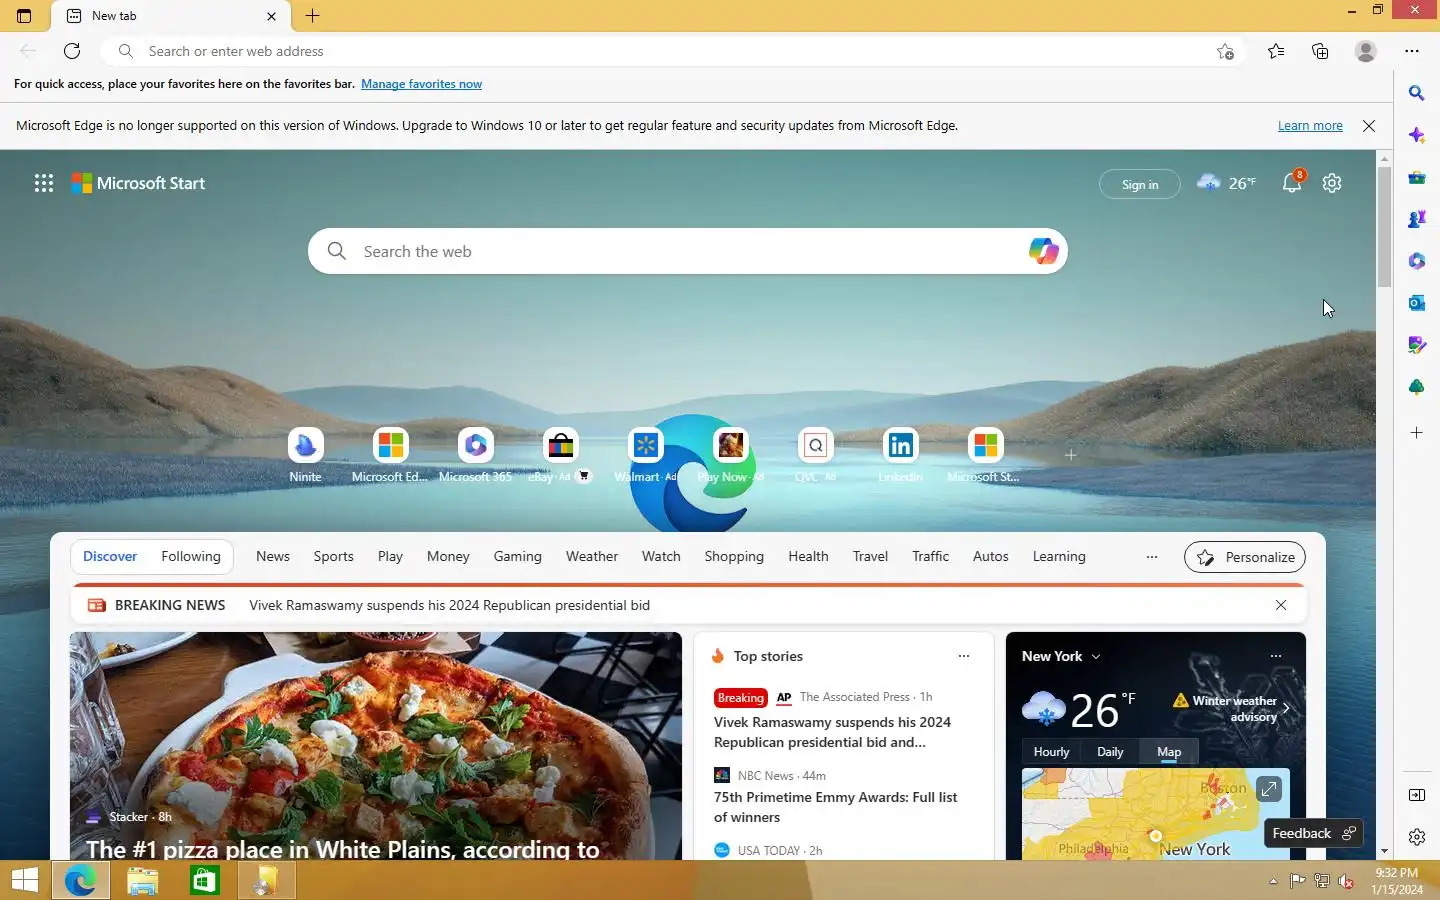Dismiss the breaking news banner
Viewport: 1440px width, 900px height.
pos(1281,605)
